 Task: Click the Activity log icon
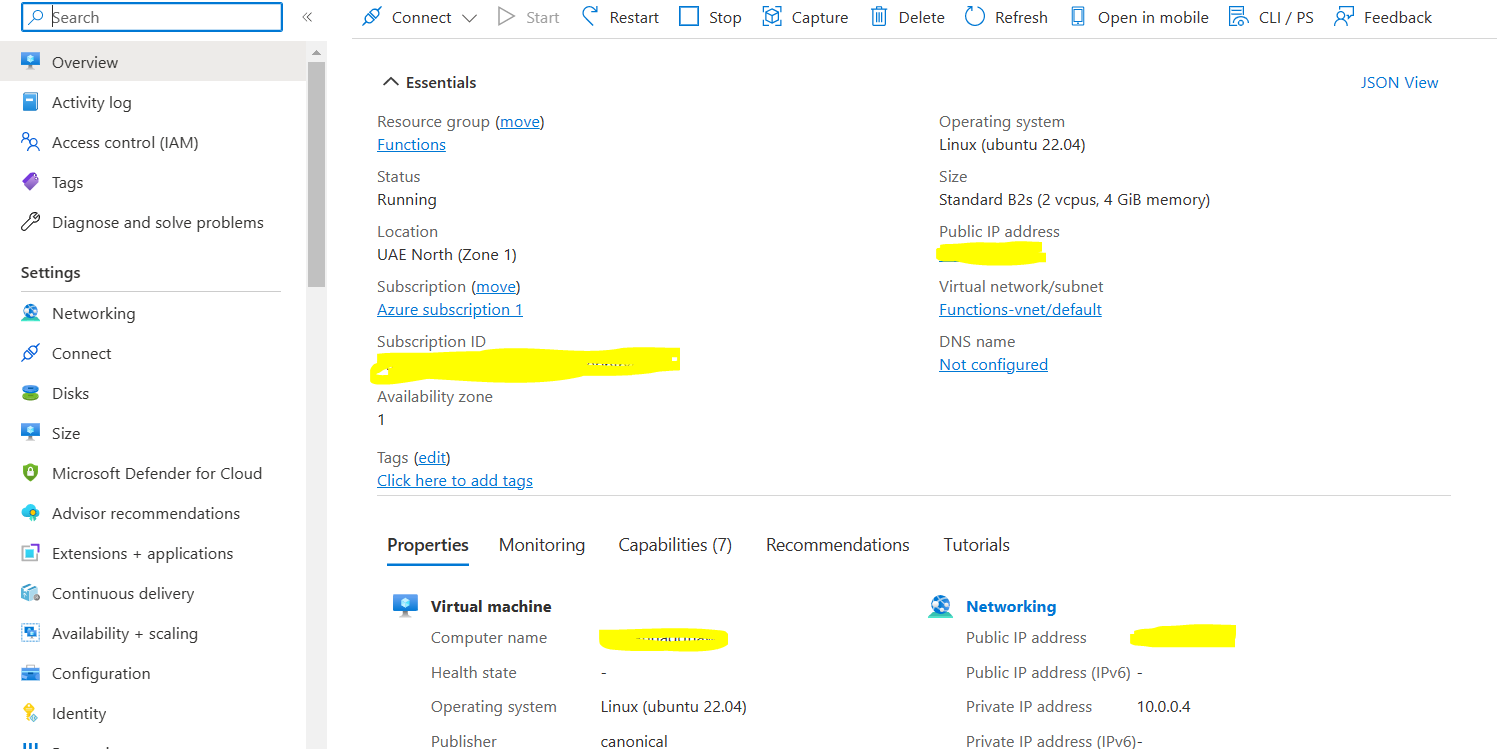tap(31, 102)
